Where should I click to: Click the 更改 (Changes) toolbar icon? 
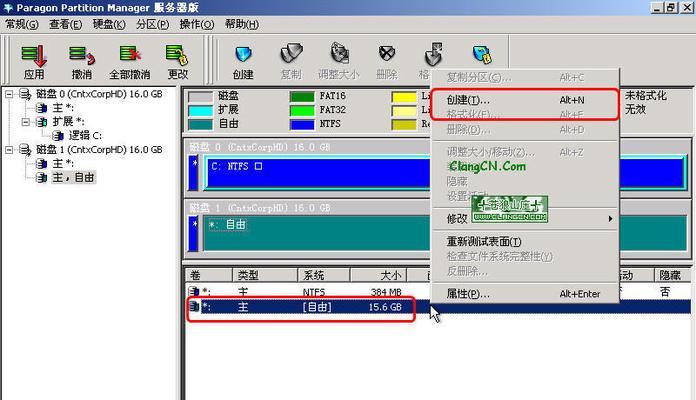point(177,55)
